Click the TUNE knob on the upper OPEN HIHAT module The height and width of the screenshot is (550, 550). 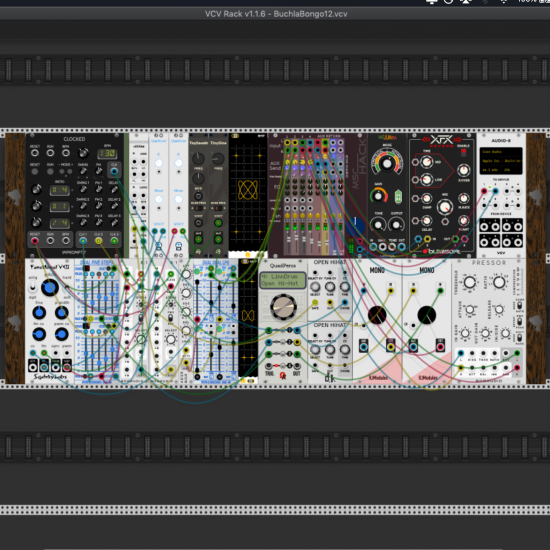point(330,287)
